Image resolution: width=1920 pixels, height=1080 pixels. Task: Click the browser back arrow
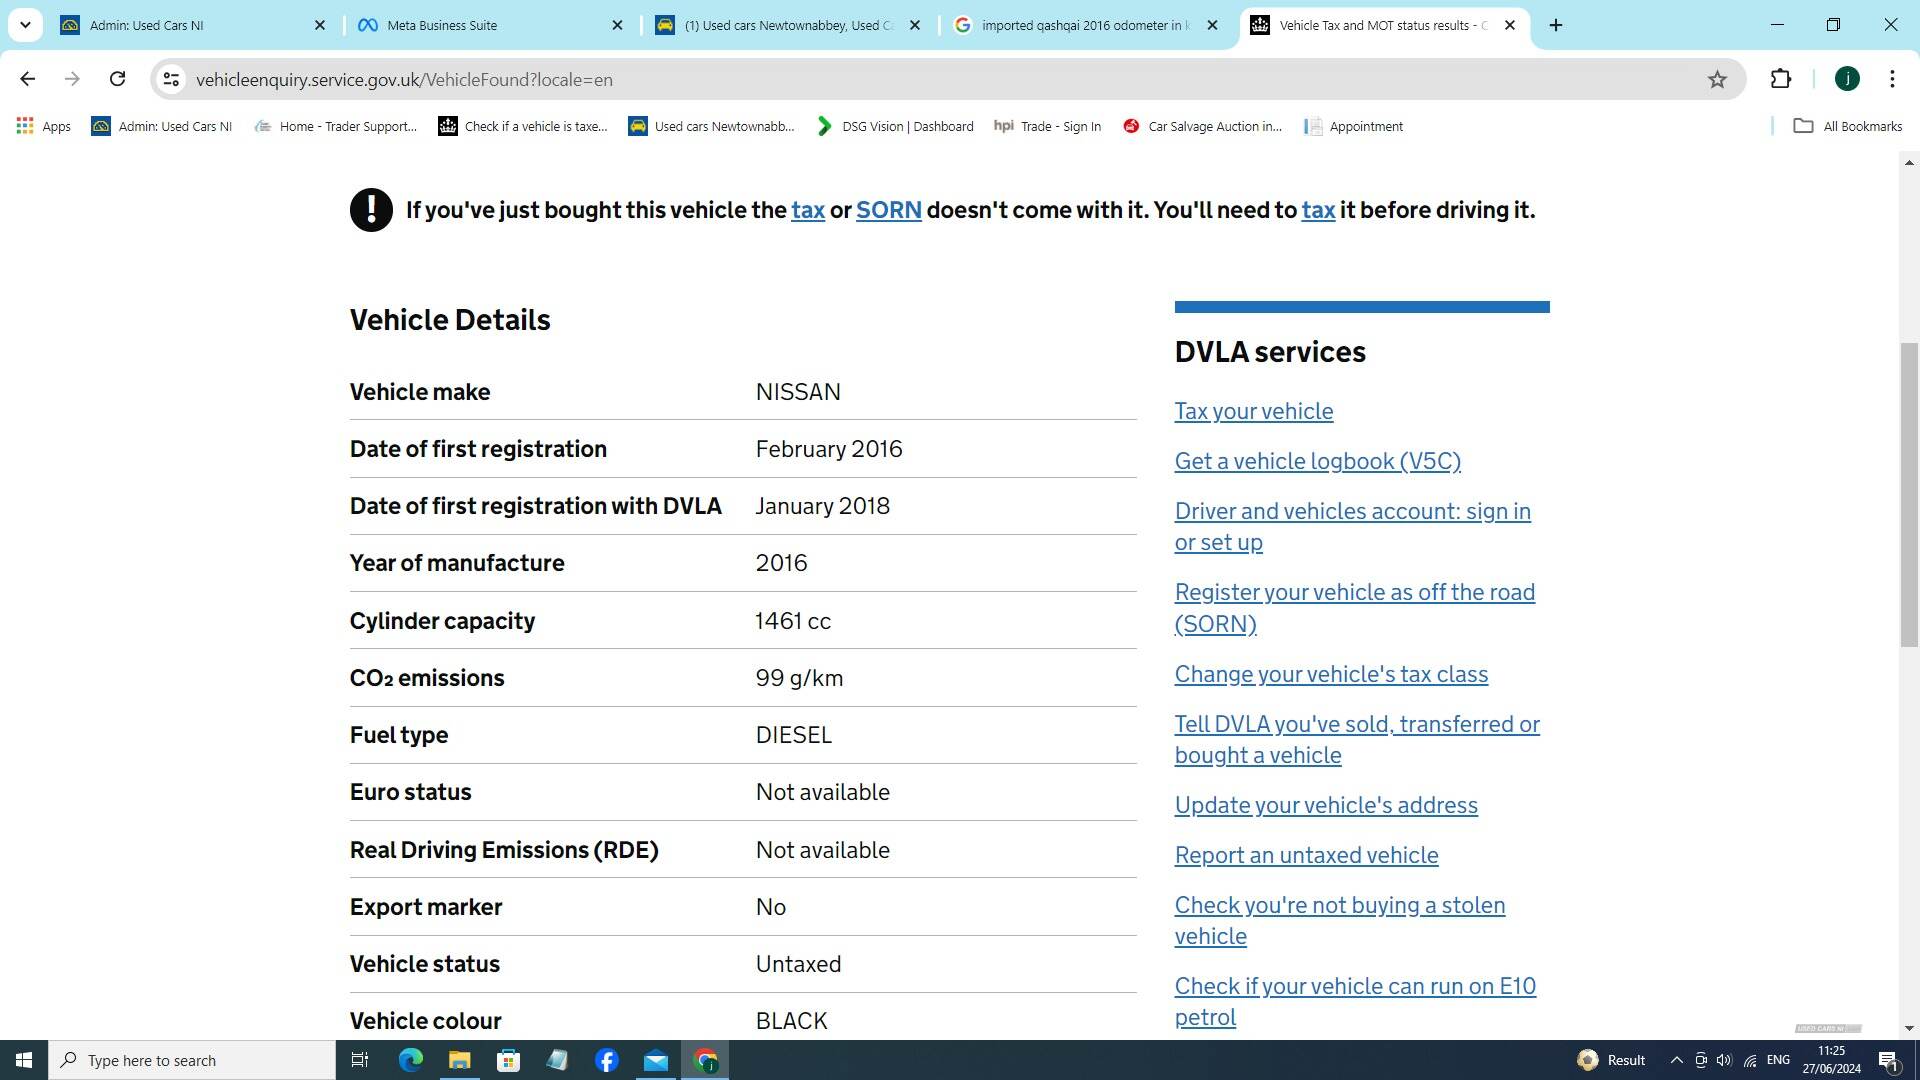pyautogui.click(x=27, y=79)
